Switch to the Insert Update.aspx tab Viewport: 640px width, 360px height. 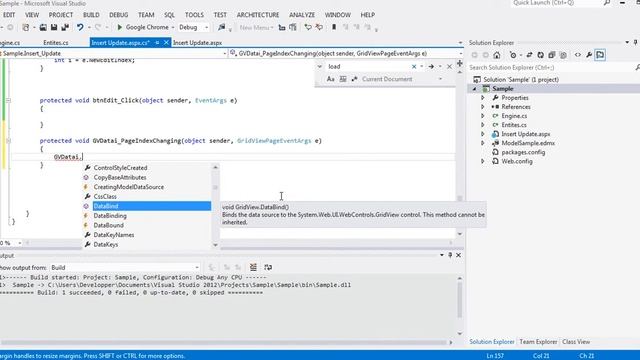[x=197, y=42]
